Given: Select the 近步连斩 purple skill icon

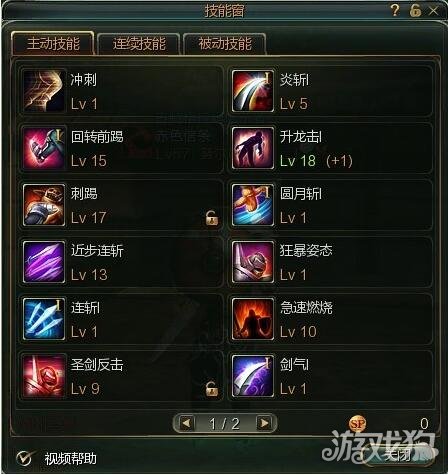Looking at the screenshot, I should click(x=44, y=262).
